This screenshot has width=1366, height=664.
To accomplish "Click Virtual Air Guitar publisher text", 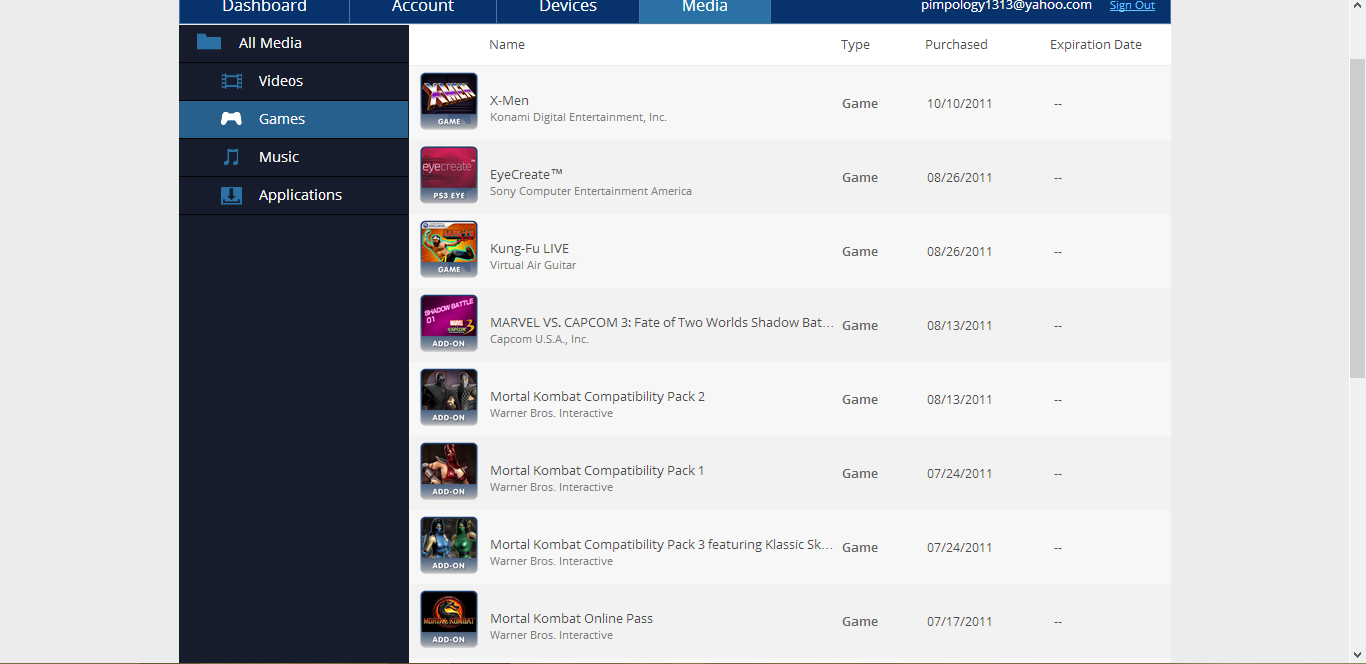I will [533, 265].
